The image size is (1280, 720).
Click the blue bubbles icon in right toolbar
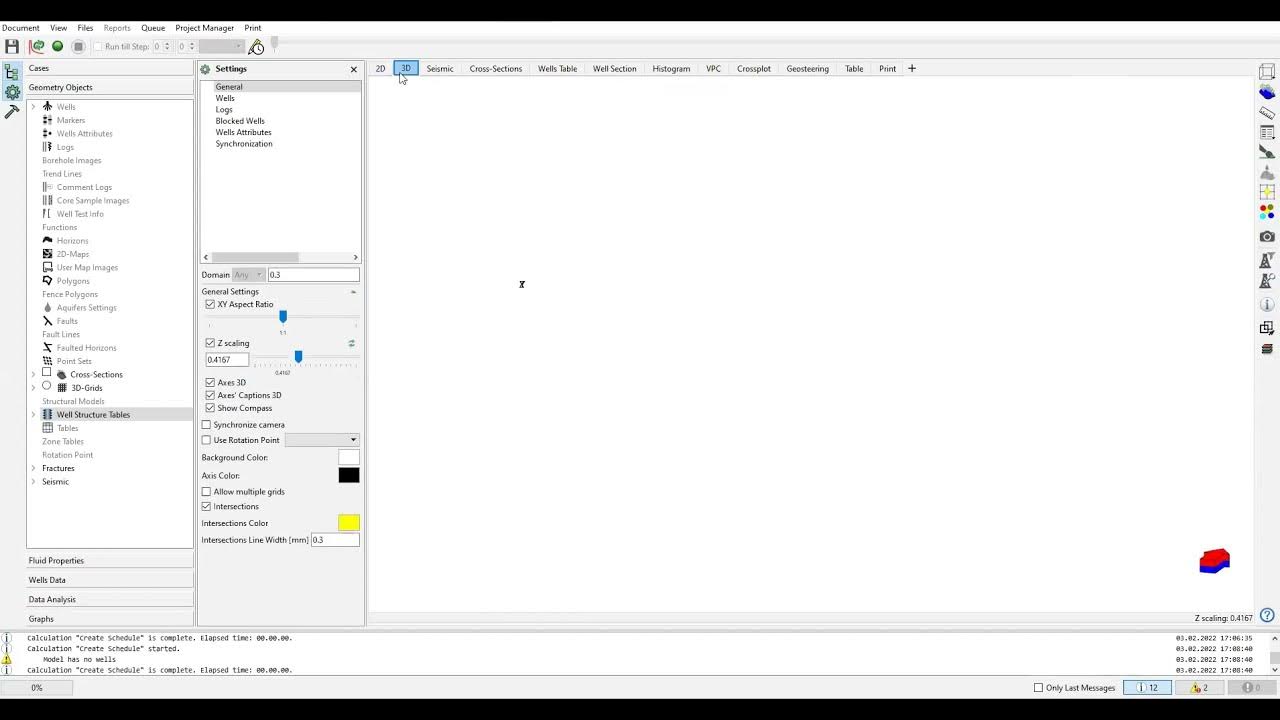[1267, 93]
